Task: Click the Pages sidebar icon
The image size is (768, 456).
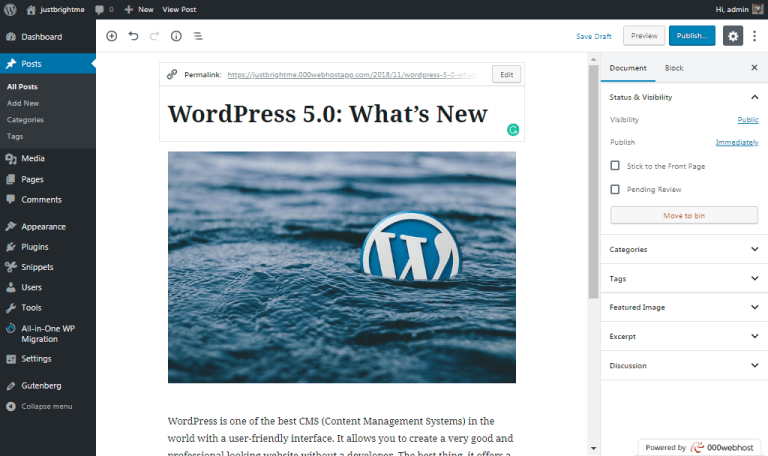Action: pos(11,179)
